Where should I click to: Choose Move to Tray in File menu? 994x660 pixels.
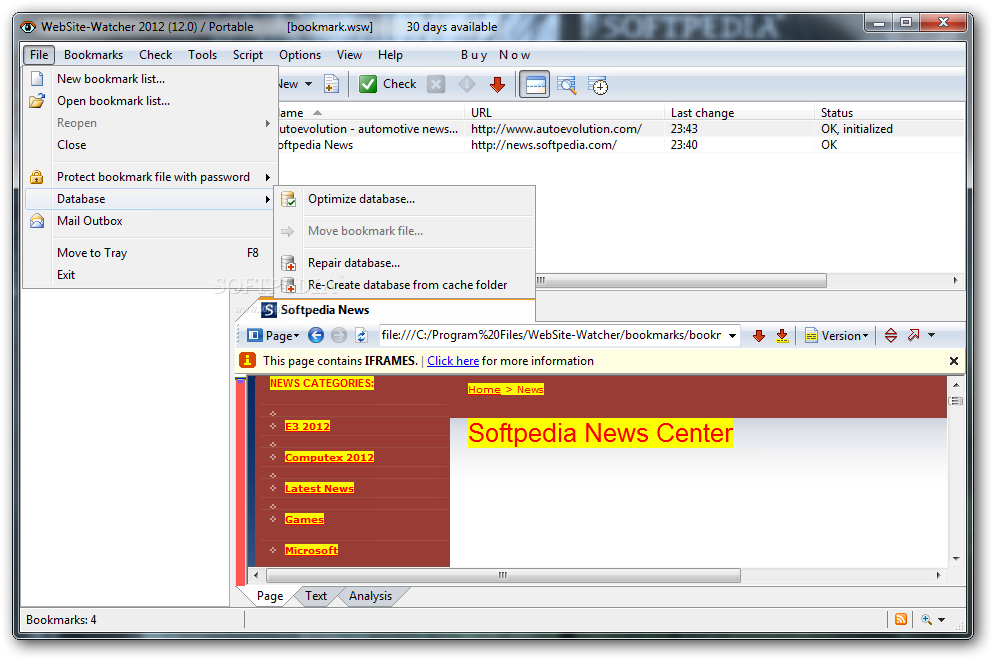(150, 253)
